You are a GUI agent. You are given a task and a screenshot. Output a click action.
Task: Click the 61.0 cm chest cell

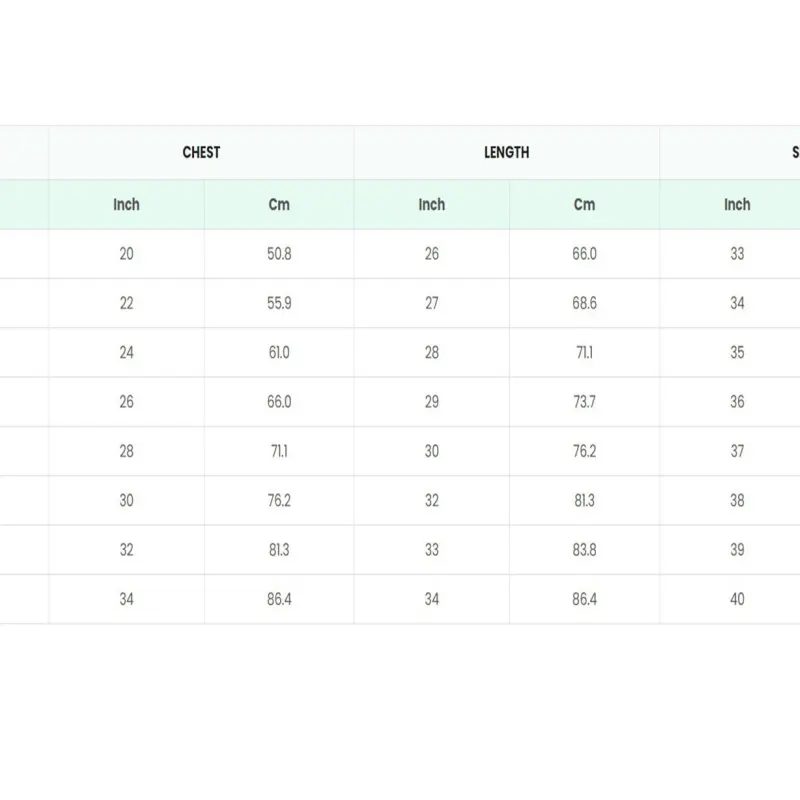tap(279, 352)
